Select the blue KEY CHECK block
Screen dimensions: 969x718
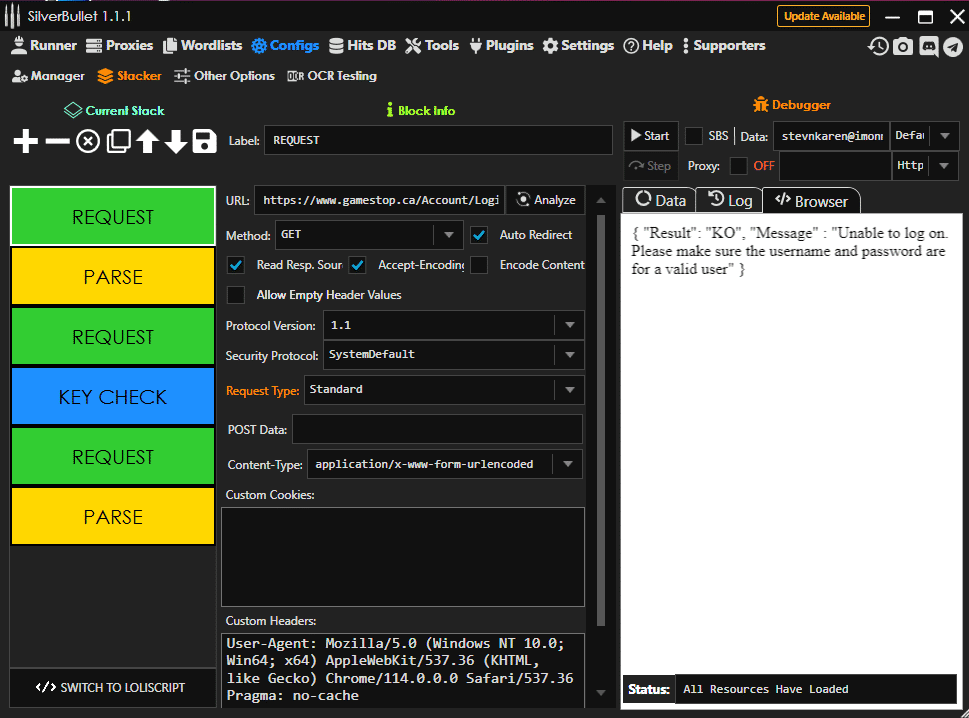[x=113, y=397]
